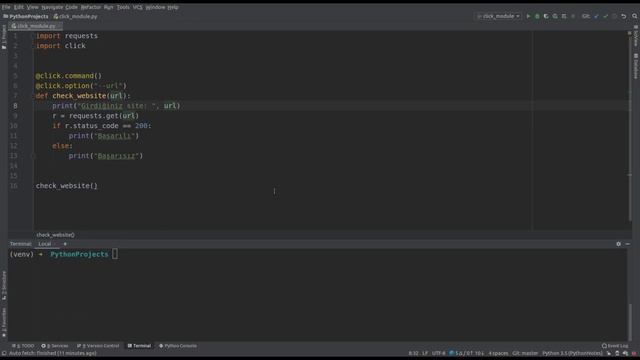Open the Favorites tool window sidebar tab

pos(4,322)
